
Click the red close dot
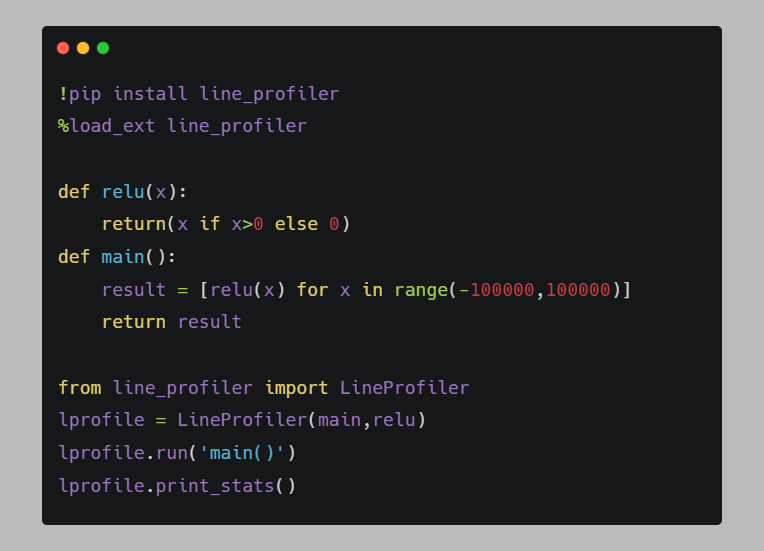tap(63, 48)
